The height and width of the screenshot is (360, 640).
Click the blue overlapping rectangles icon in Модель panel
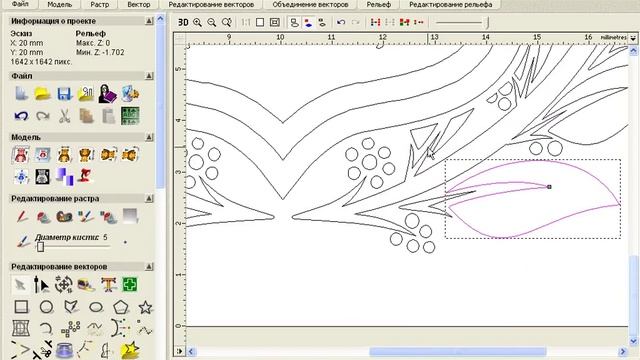coord(64,176)
